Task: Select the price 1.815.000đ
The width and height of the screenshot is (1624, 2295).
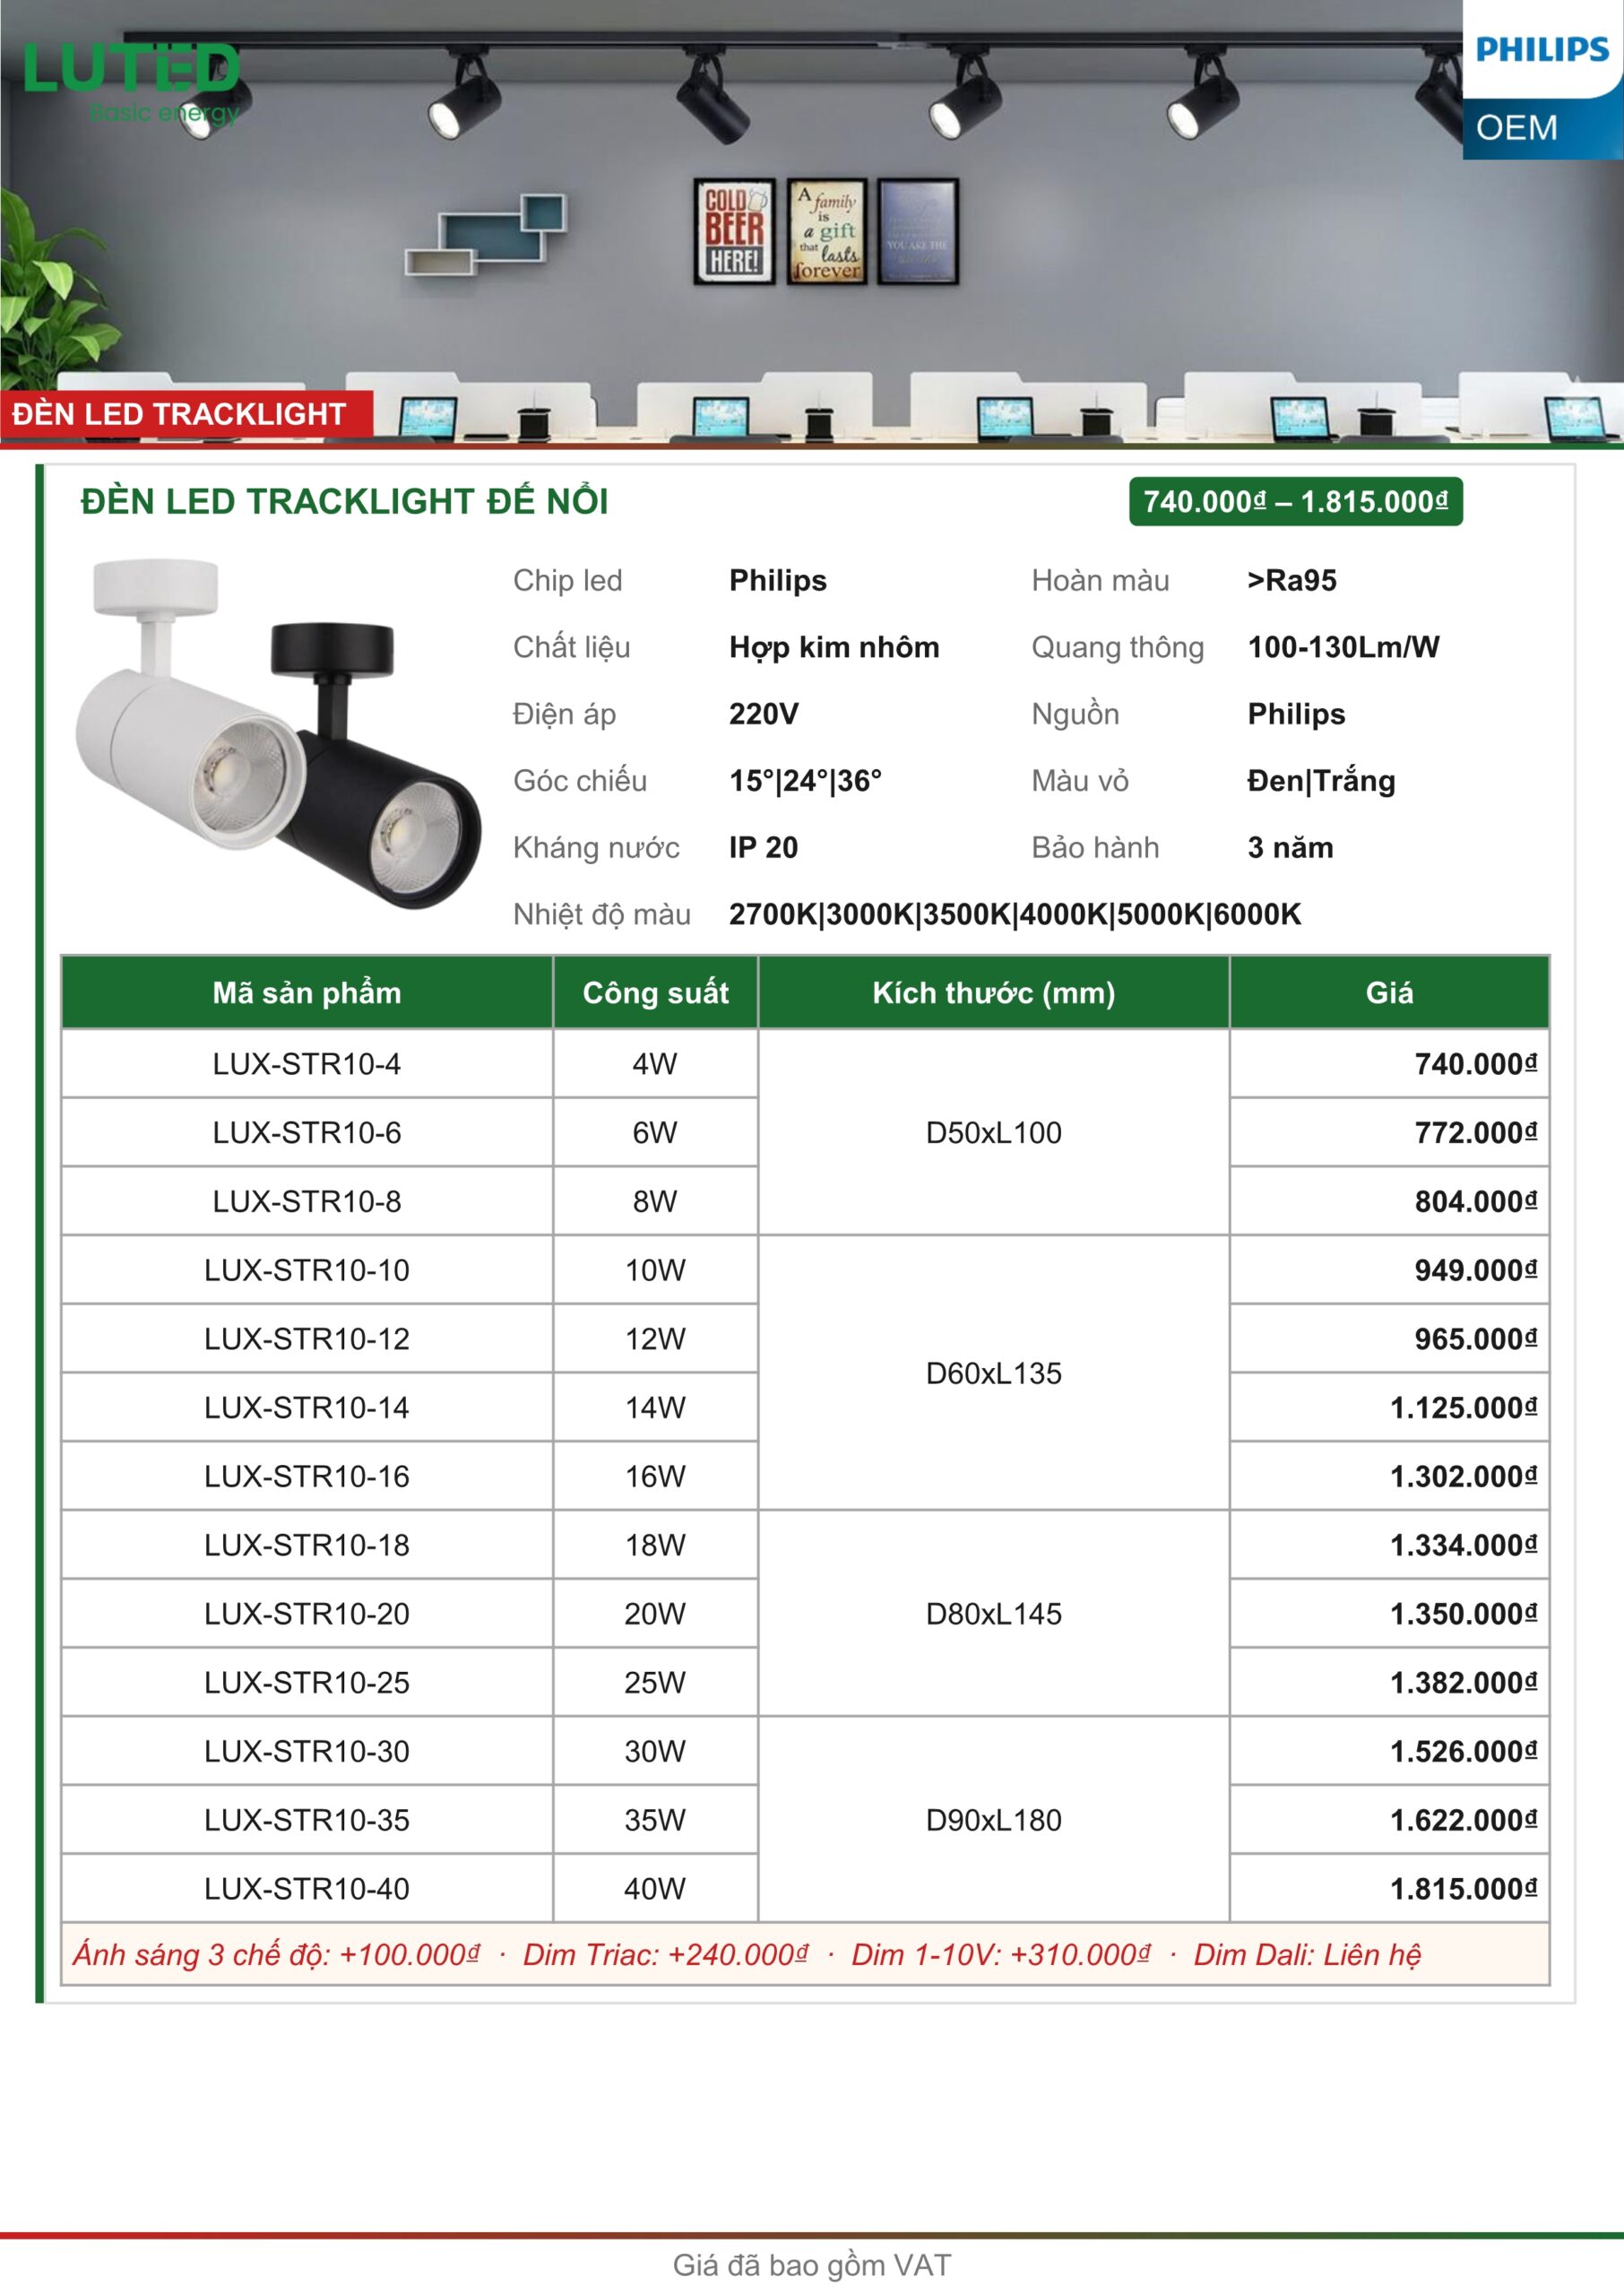Action: click(x=1463, y=1889)
